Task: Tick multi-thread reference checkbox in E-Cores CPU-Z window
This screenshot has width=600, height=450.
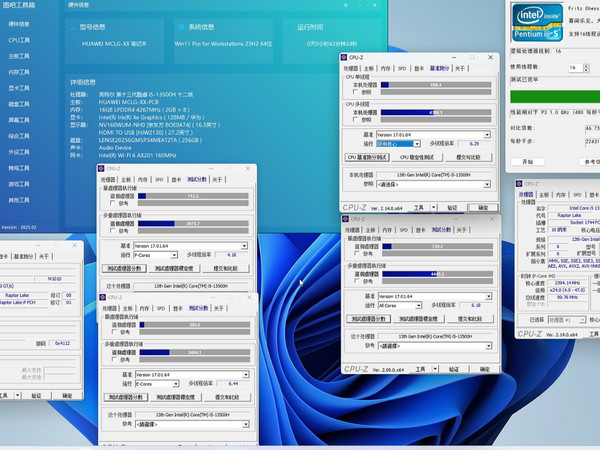Action: coord(114,359)
